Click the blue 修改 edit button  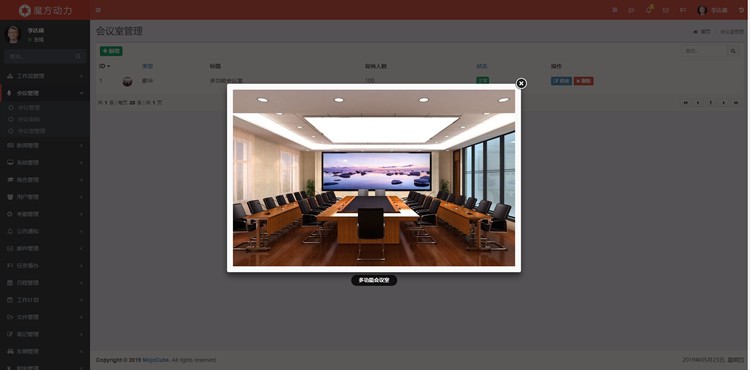tap(561, 81)
